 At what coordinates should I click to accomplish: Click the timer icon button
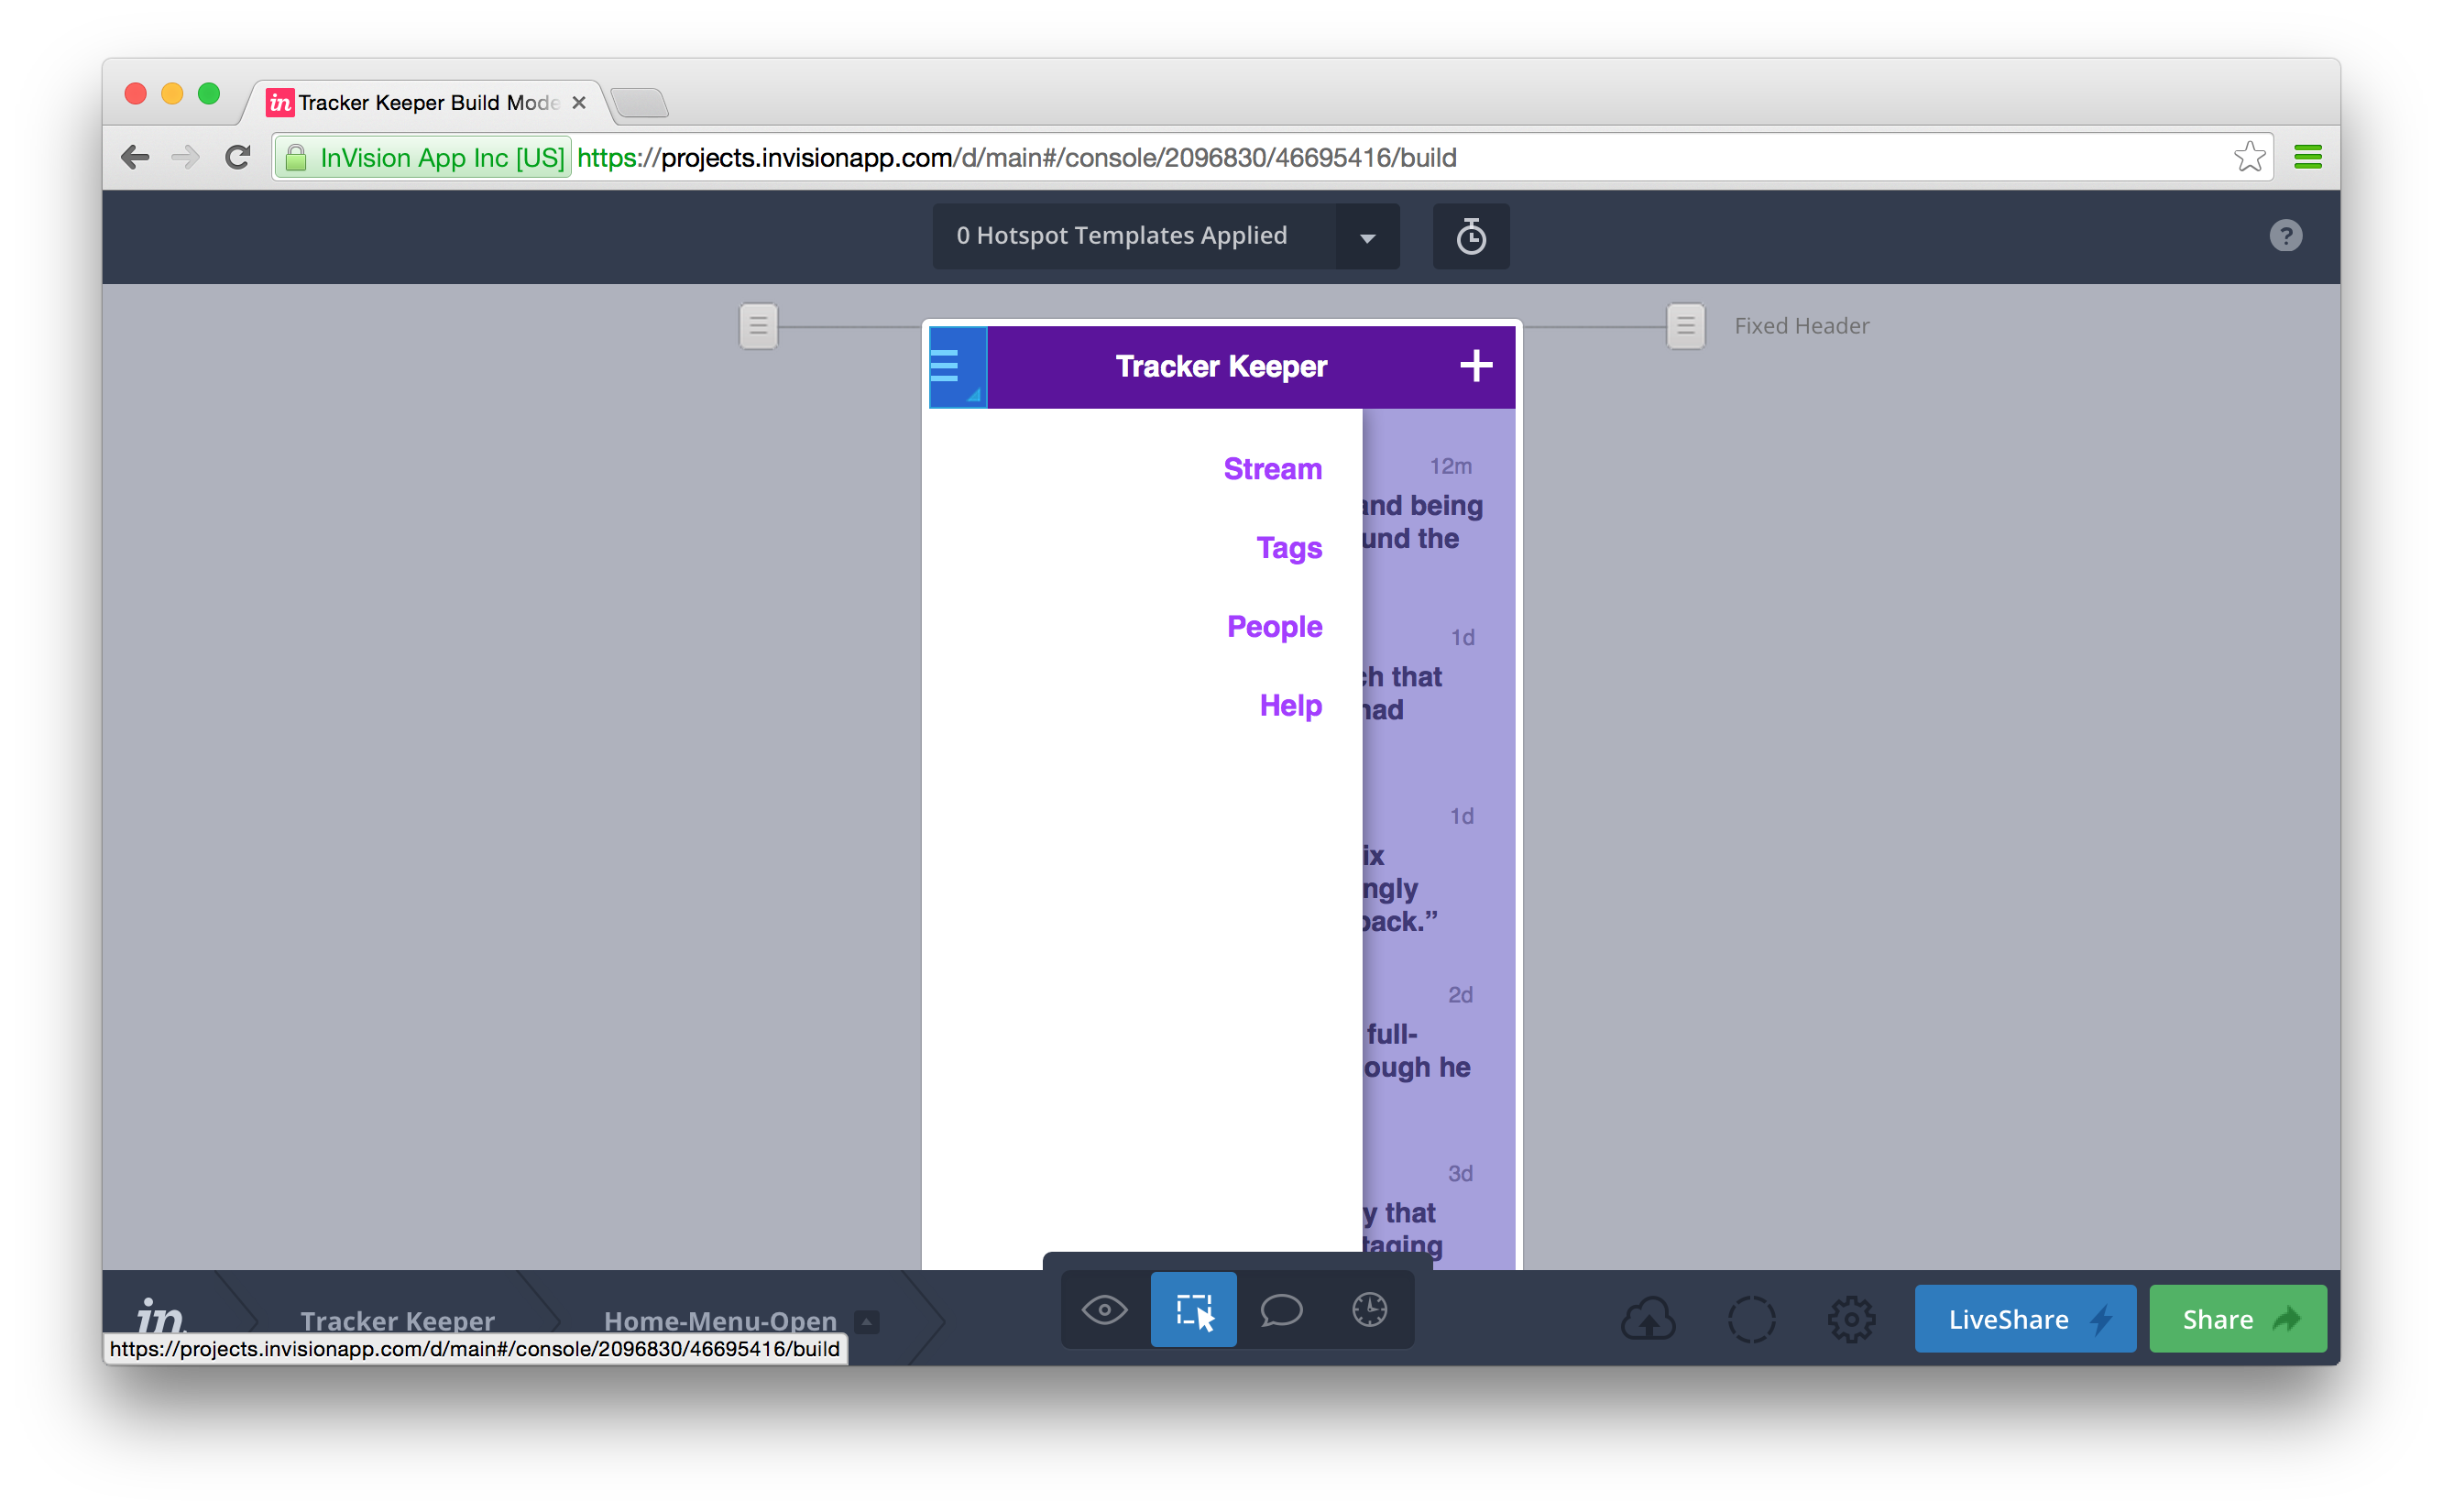(x=1470, y=237)
